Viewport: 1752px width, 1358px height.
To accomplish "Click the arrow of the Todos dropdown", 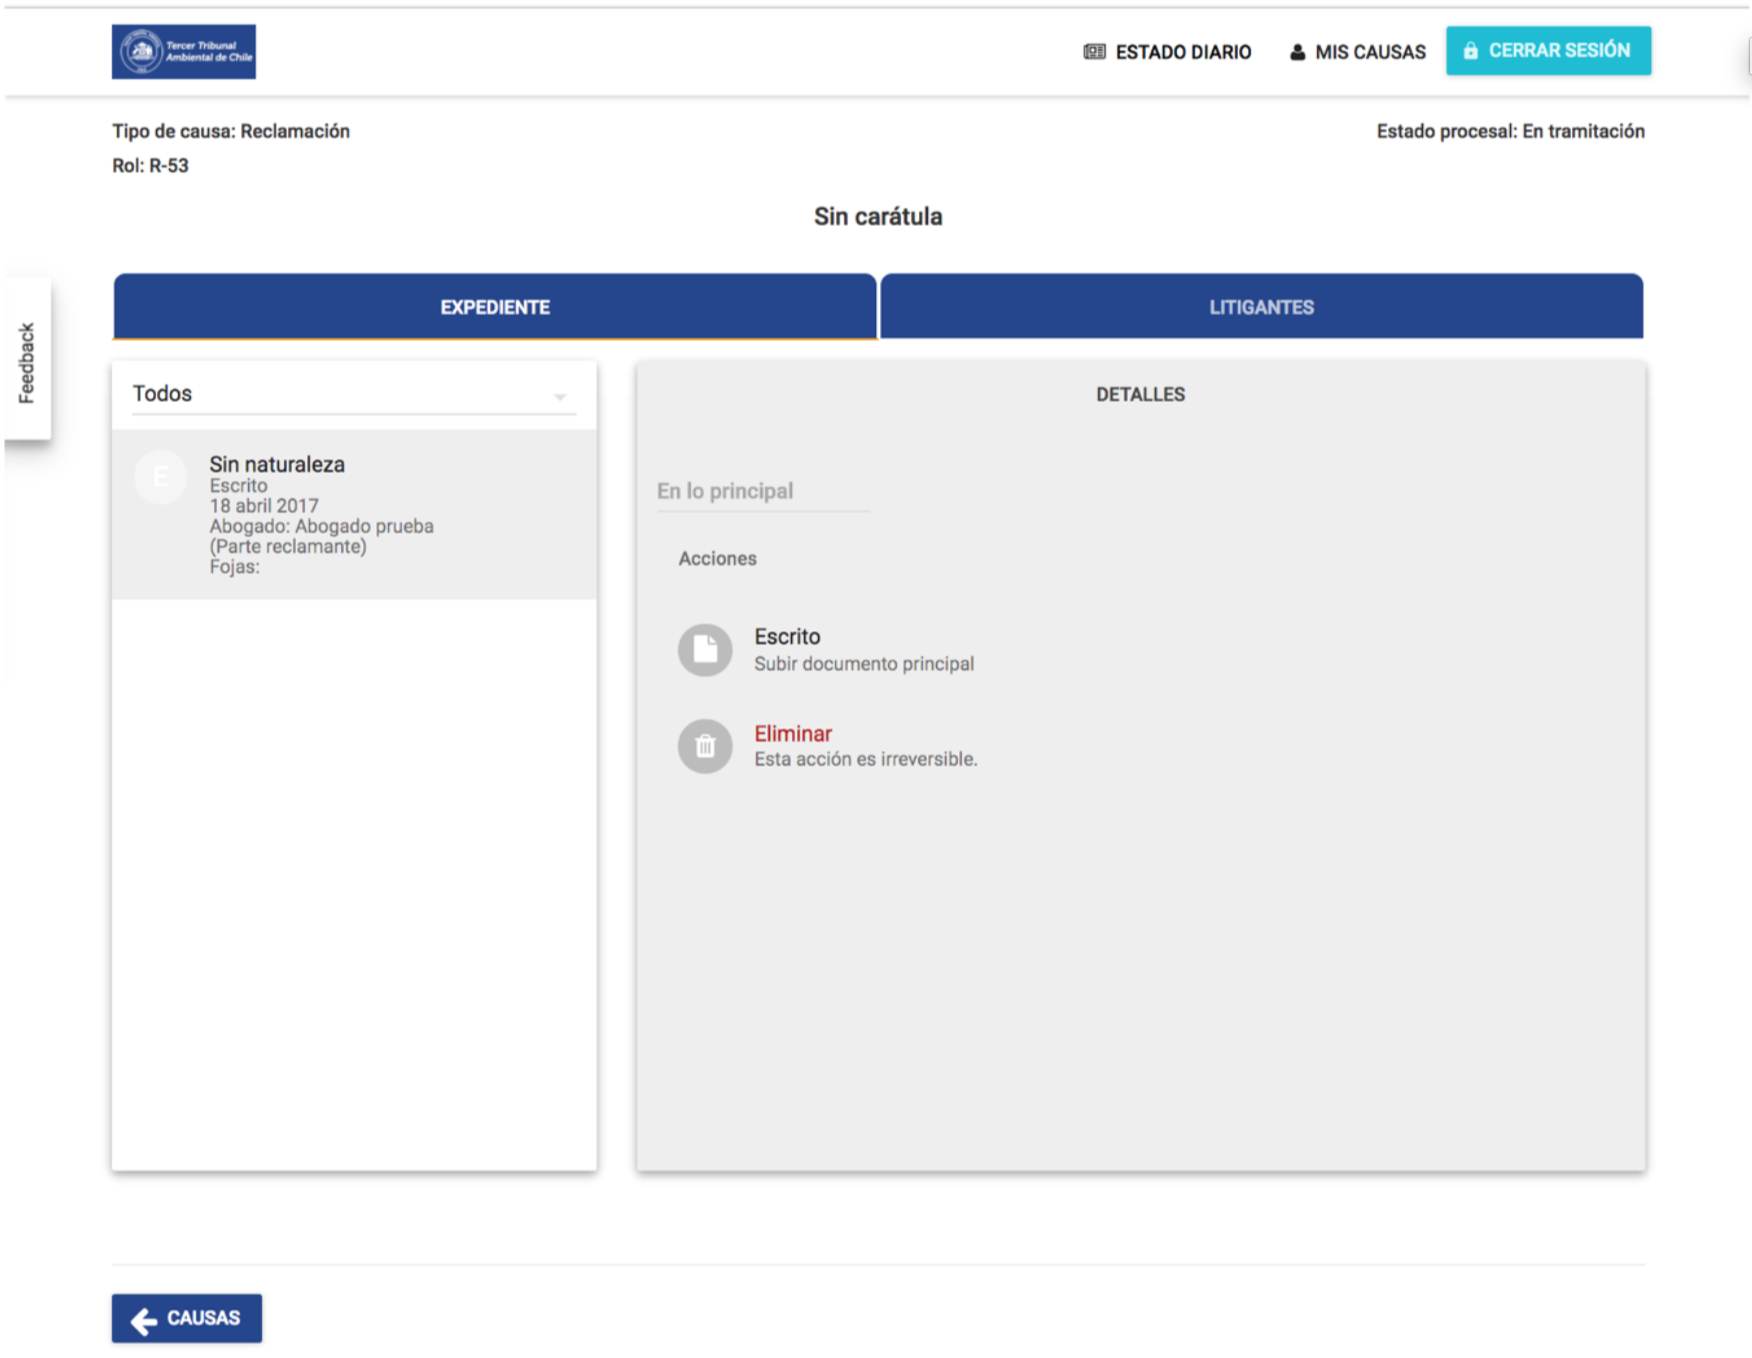I will pyautogui.click(x=560, y=397).
